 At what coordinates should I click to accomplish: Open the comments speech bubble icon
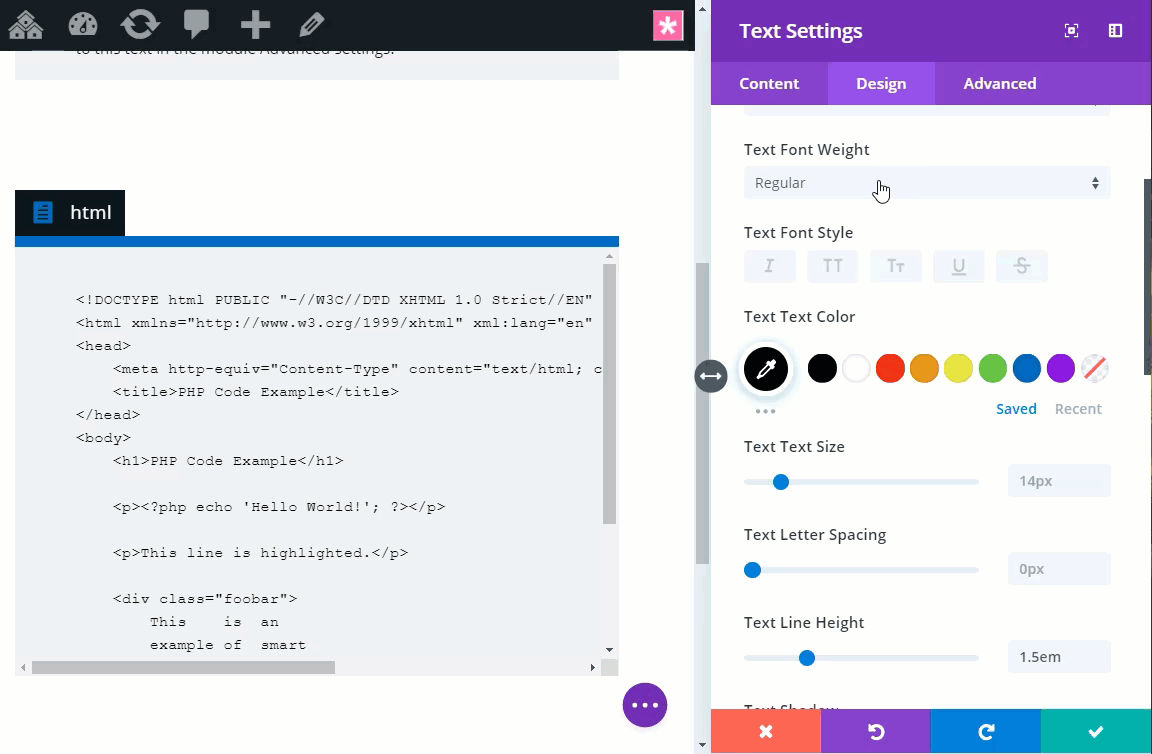click(197, 25)
